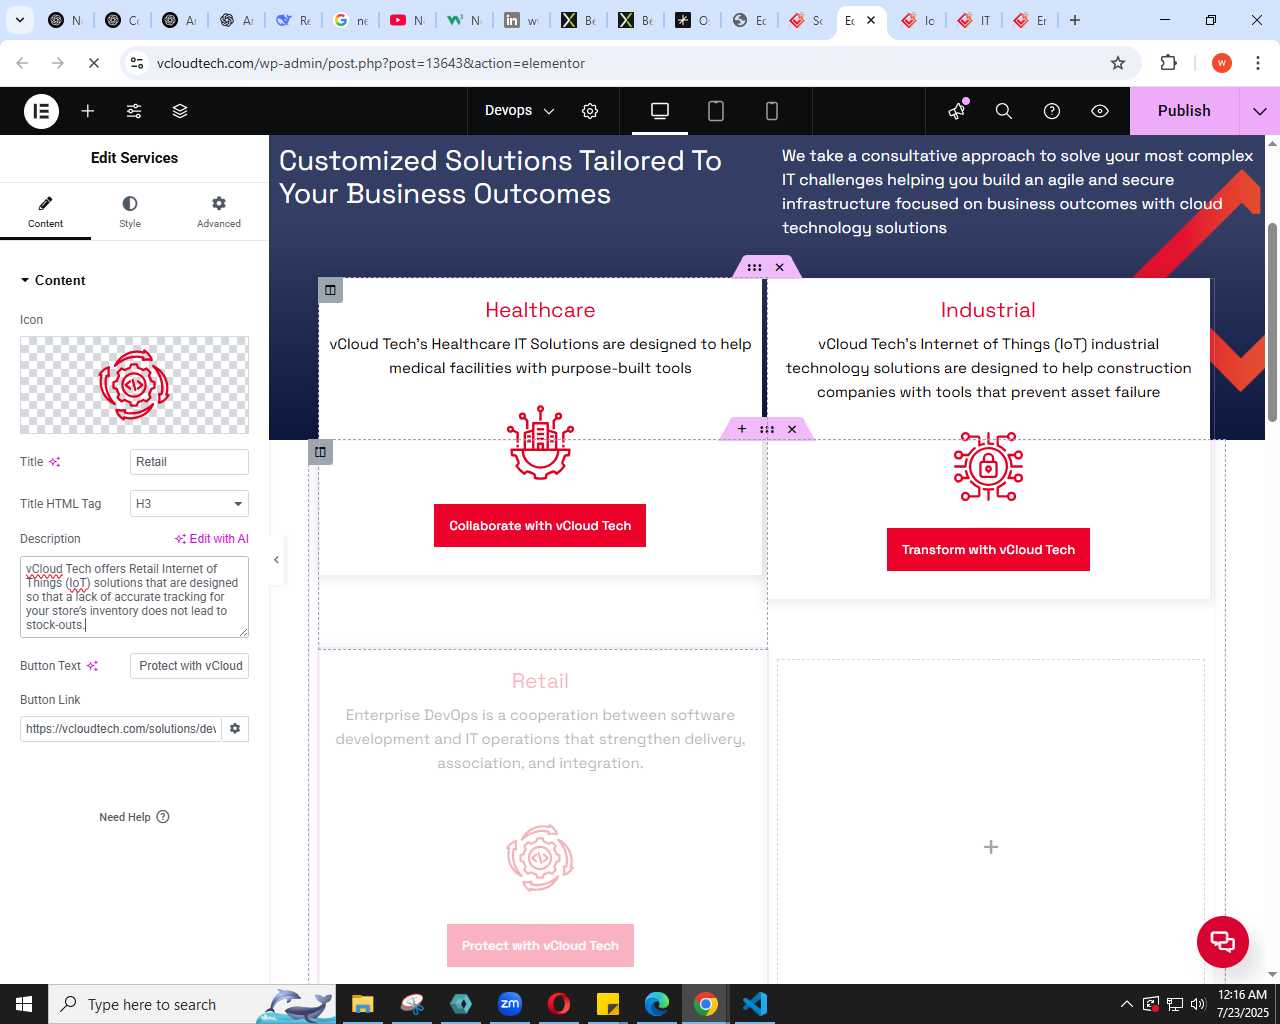Click the lower column handle icon
This screenshot has height=1024, width=1280.
coord(320,452)
